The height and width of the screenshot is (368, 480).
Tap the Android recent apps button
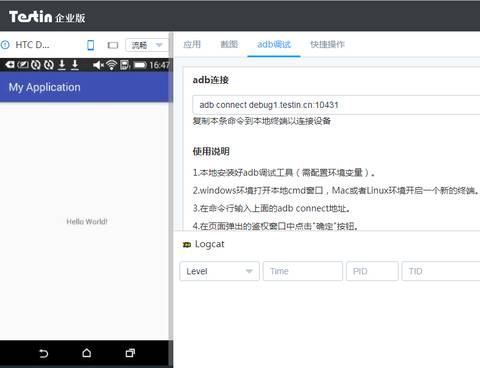click(x=130, y=353)
